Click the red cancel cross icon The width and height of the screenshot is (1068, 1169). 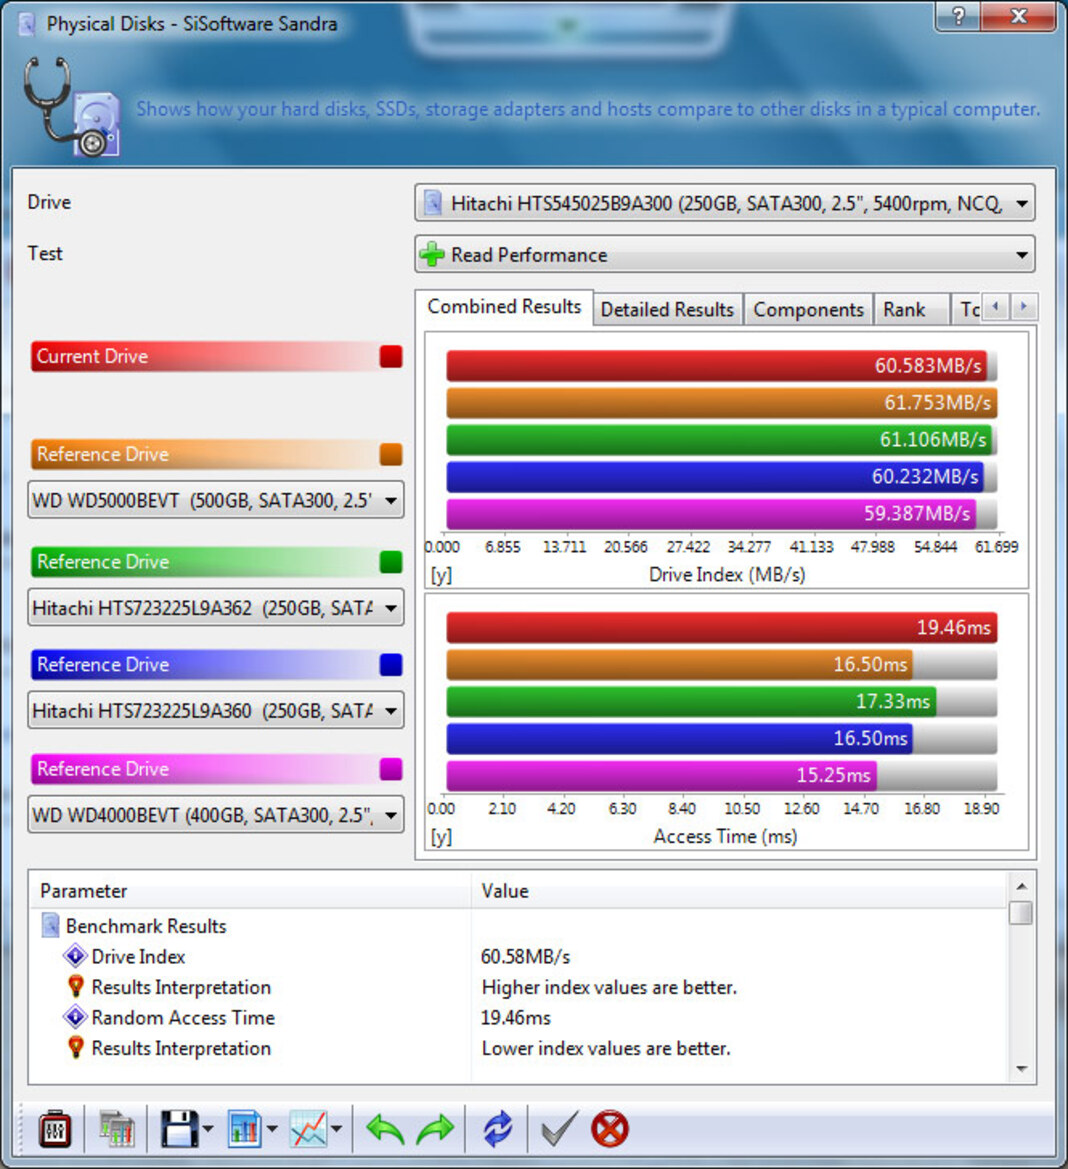[x=610, y=1129]
